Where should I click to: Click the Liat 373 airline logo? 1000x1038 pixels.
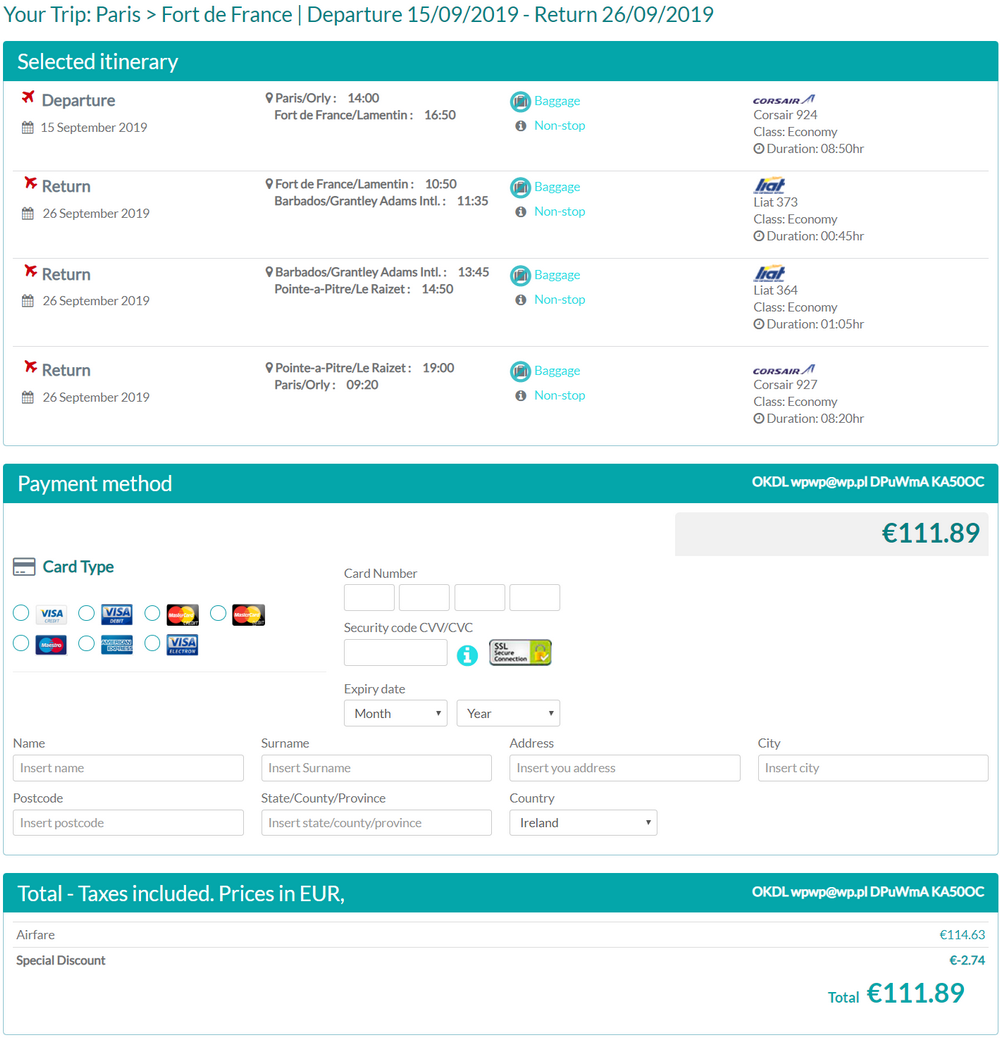pyautogui.click(x=769, y=185)
